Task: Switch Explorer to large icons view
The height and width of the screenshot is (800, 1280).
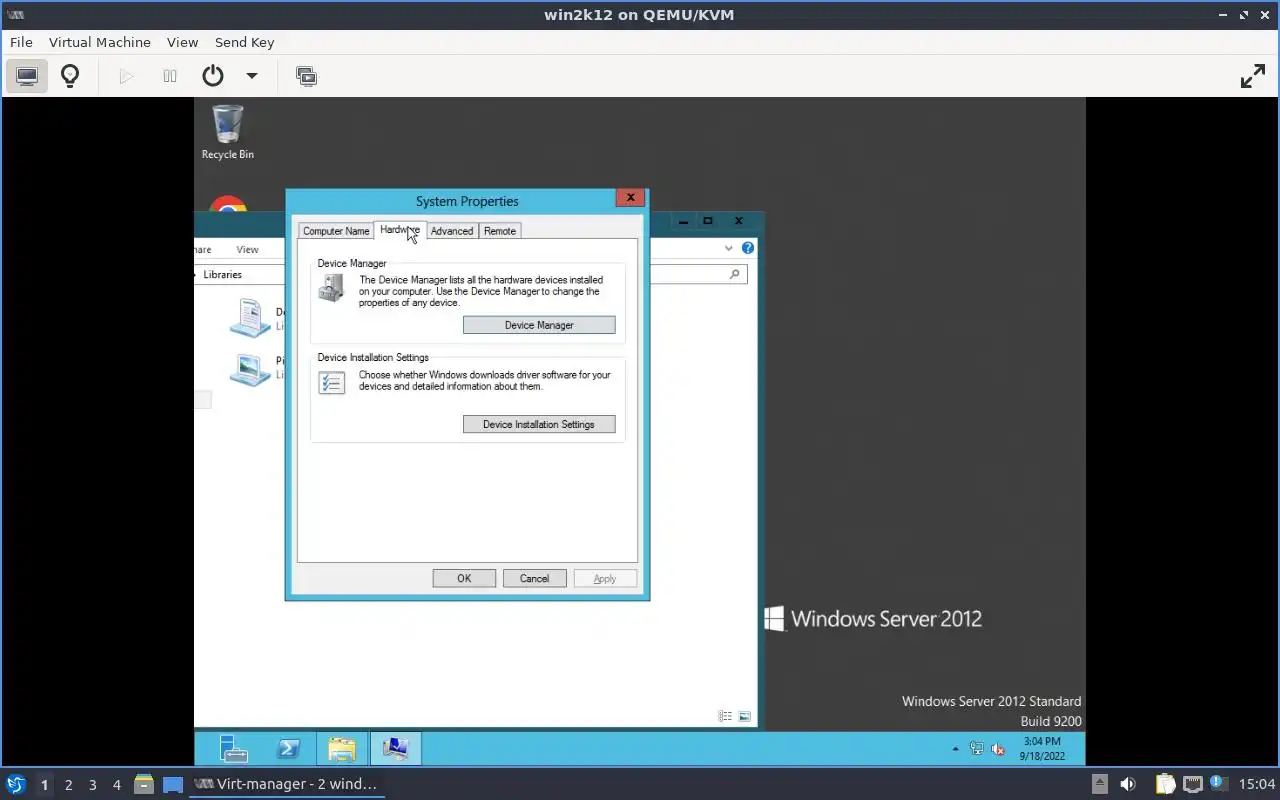Action: (744, 716)
